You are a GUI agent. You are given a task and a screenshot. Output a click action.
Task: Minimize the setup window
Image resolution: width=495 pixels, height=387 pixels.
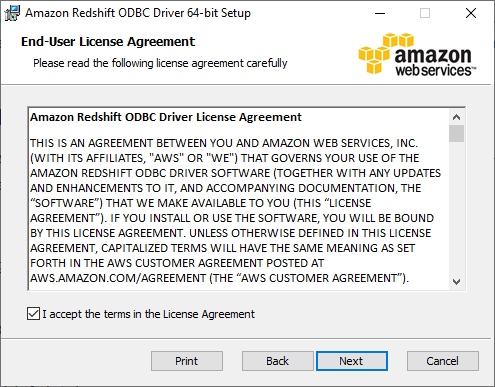[x=380, y=13]
